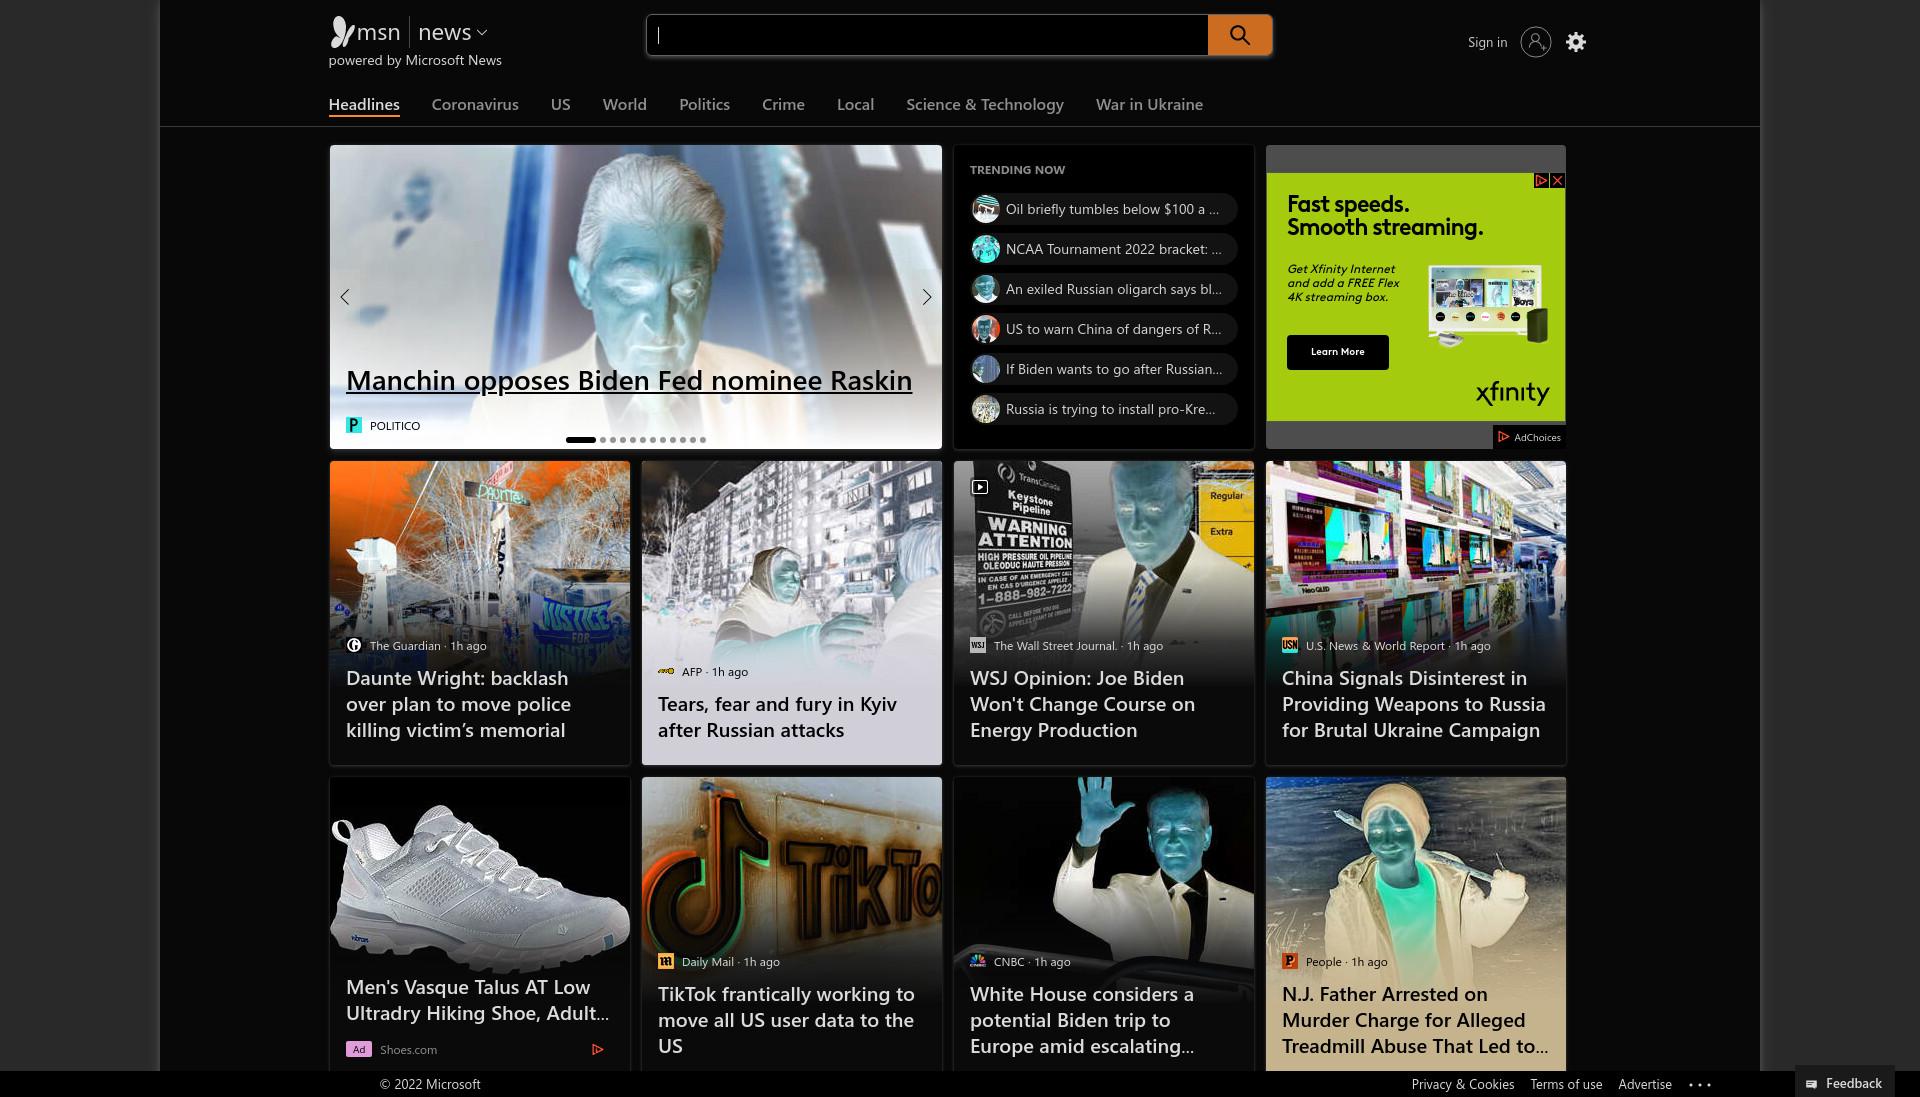Switch to the Coronavirus tab
The height and width of the screenshot is (1097, 1920).
pos(475,104)
